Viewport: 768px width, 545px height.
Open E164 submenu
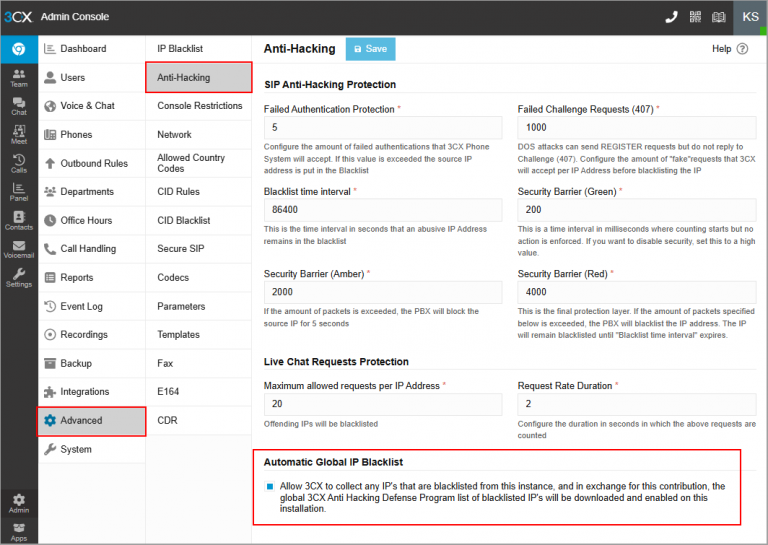[x=198, y=392]
